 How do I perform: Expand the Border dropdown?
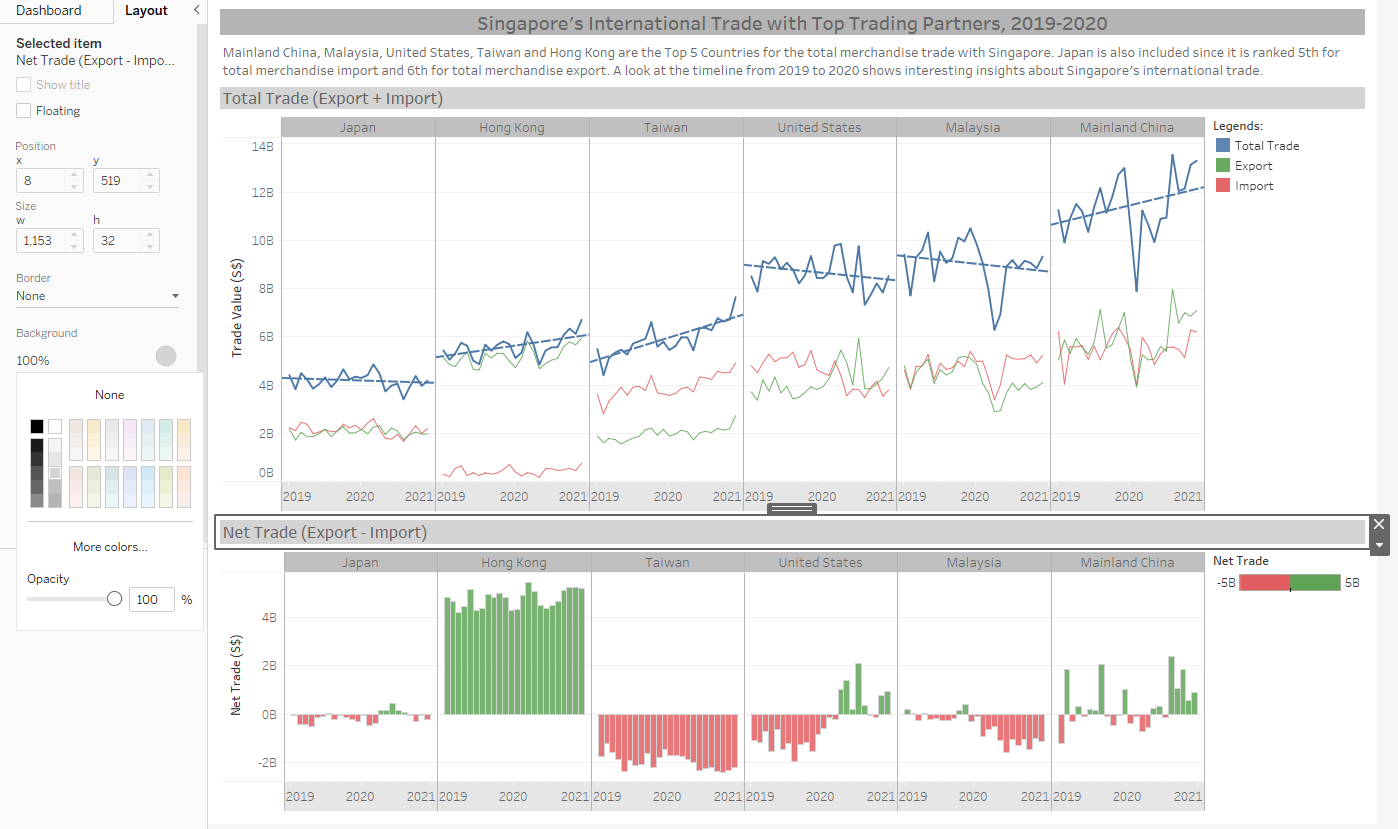coord(98,296)
